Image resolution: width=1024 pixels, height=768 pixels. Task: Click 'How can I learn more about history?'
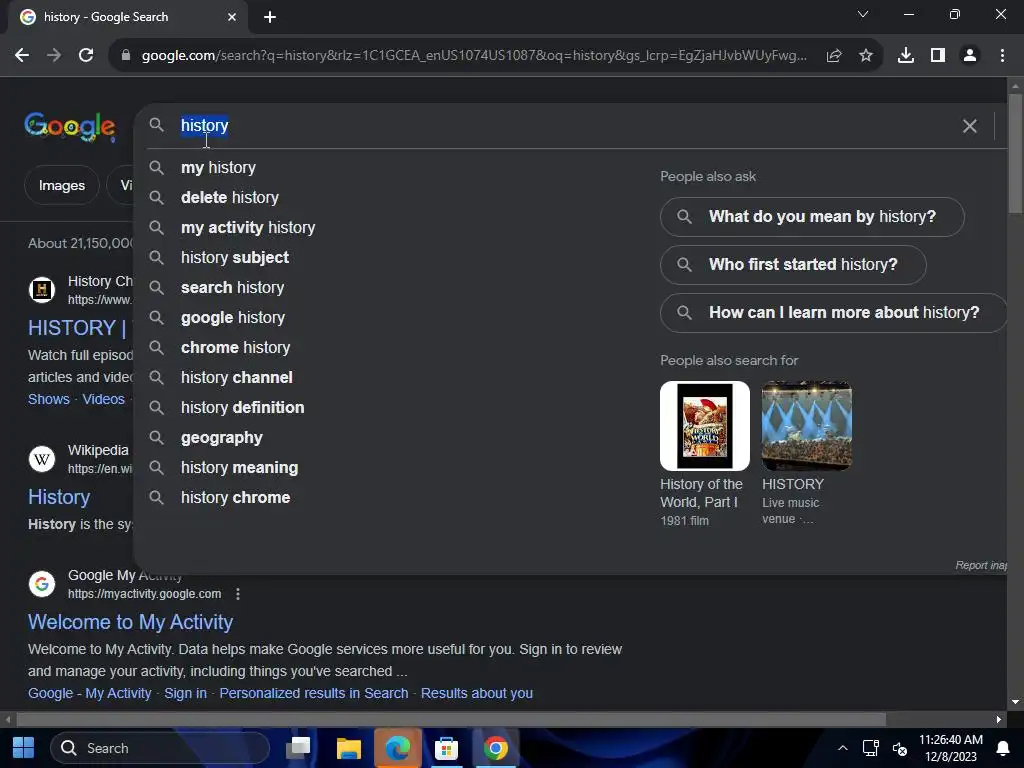[x=833, y=313]
